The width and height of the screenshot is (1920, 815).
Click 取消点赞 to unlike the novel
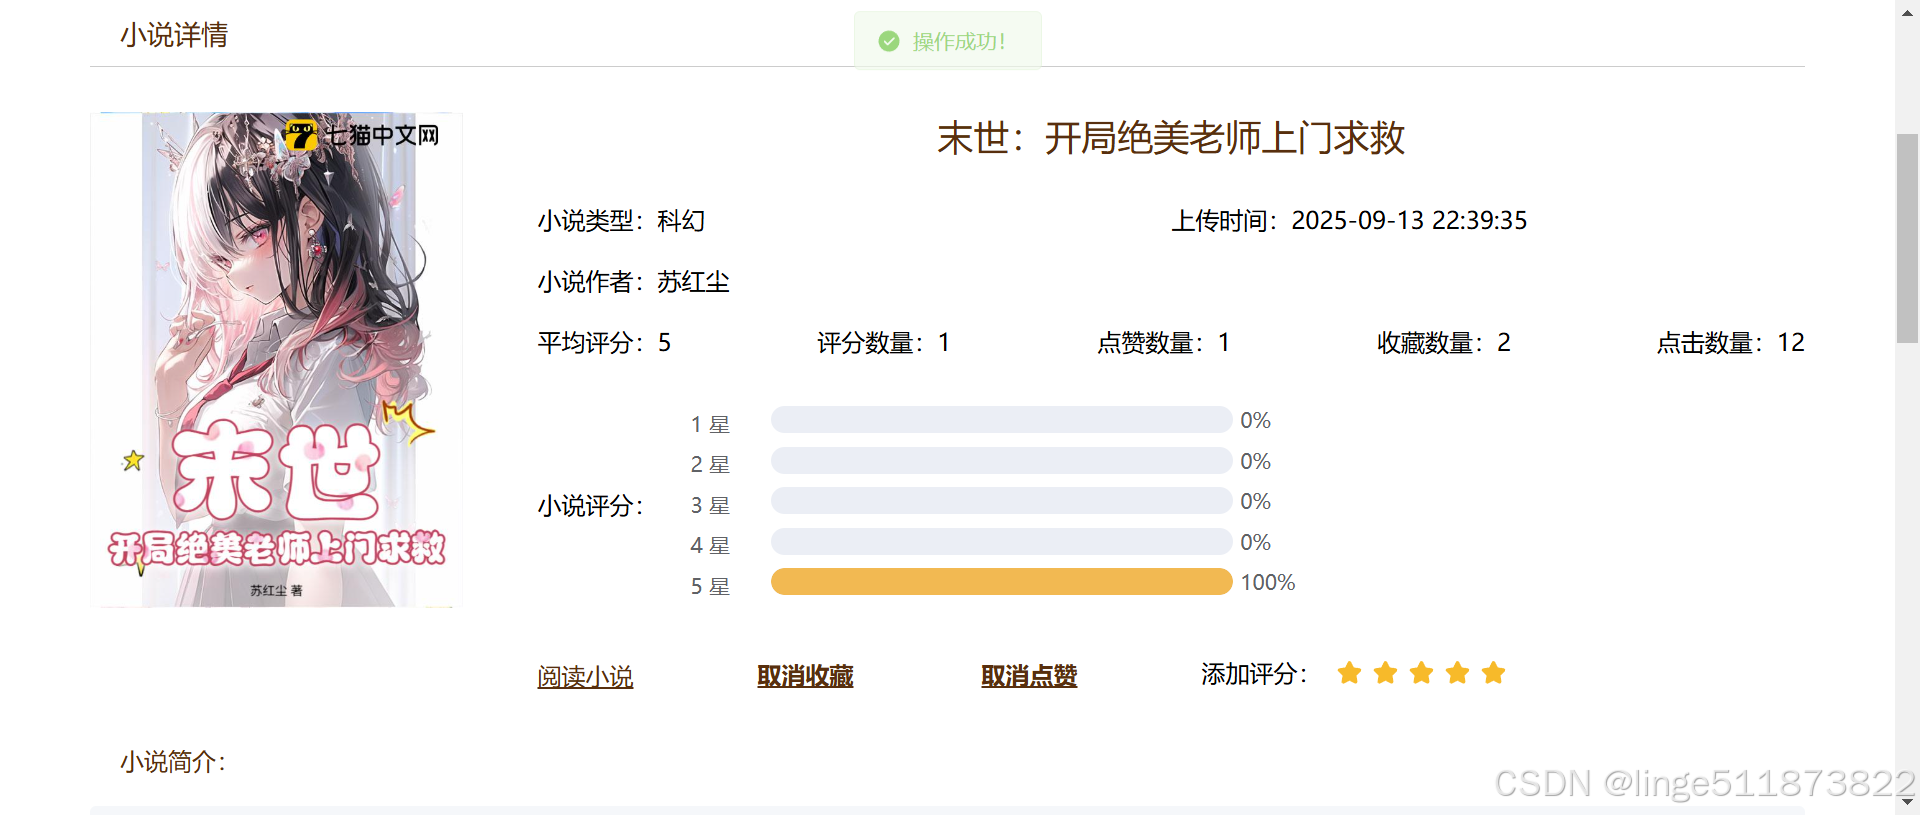[x=1029, y=677]
